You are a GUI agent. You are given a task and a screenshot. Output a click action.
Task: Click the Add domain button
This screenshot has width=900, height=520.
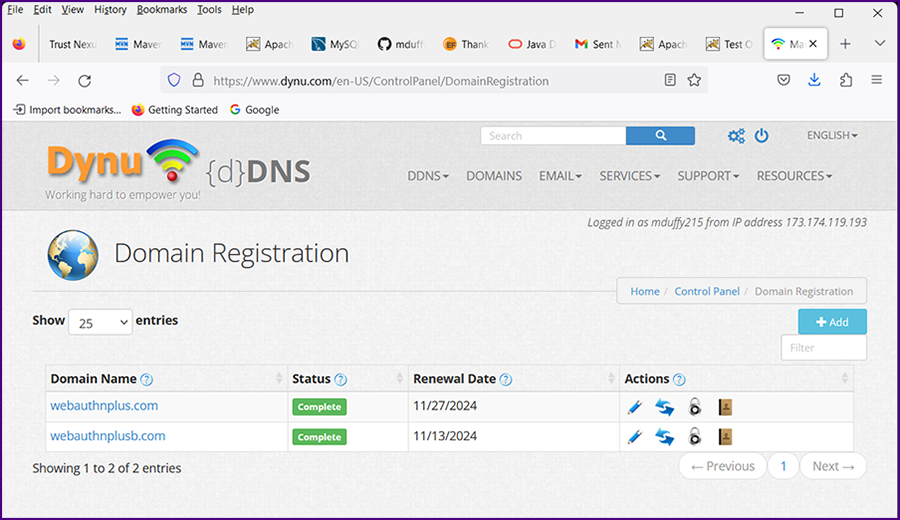coord(832,322)
